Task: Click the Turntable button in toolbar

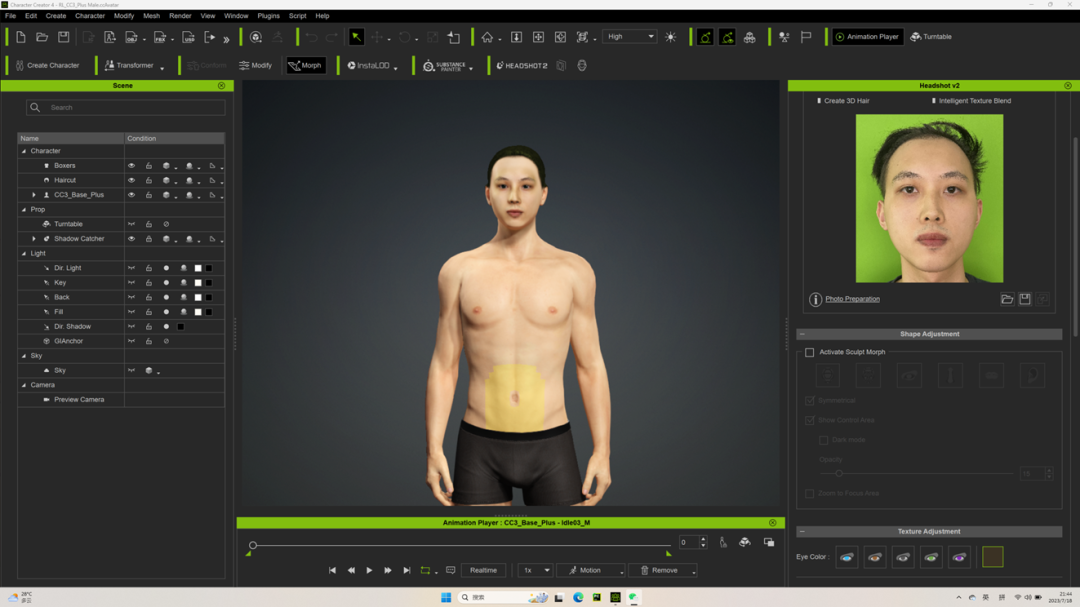Action: click(931, 37)
